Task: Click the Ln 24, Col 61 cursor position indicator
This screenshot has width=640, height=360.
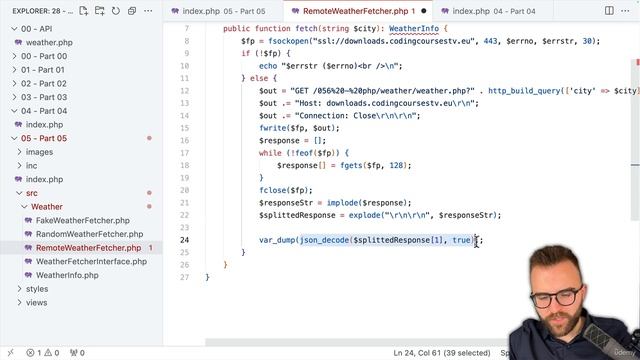Action: (442, 353)
